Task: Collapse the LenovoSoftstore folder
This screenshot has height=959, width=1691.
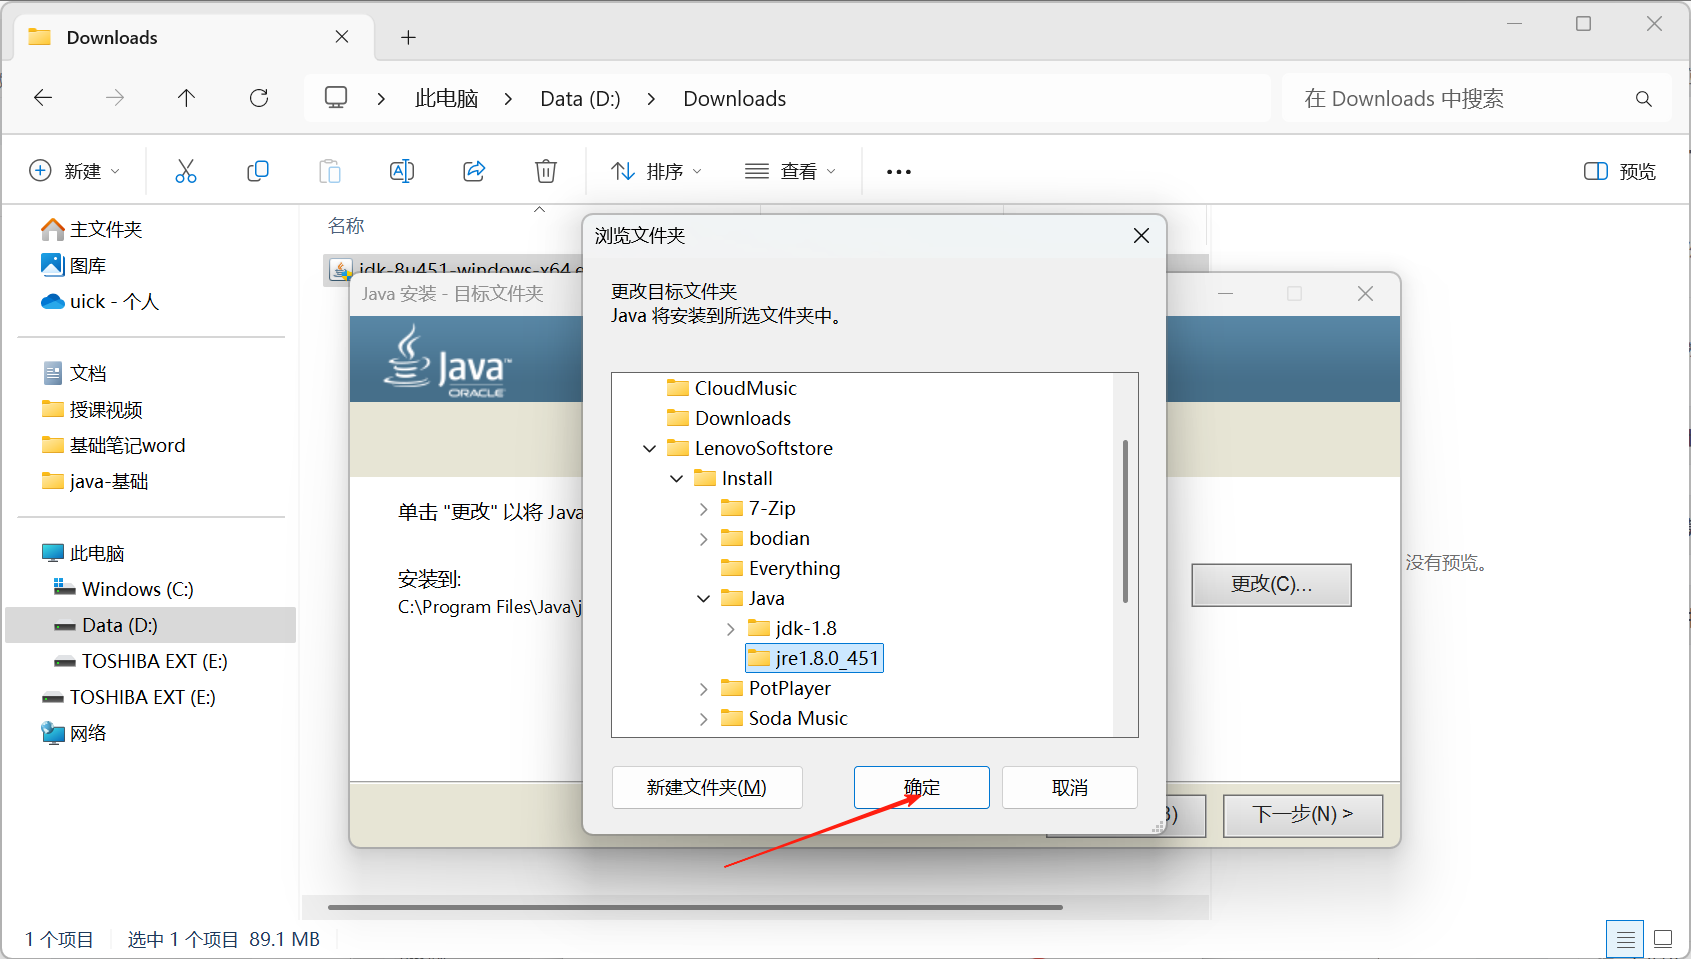Action: (x=650, y=448)
